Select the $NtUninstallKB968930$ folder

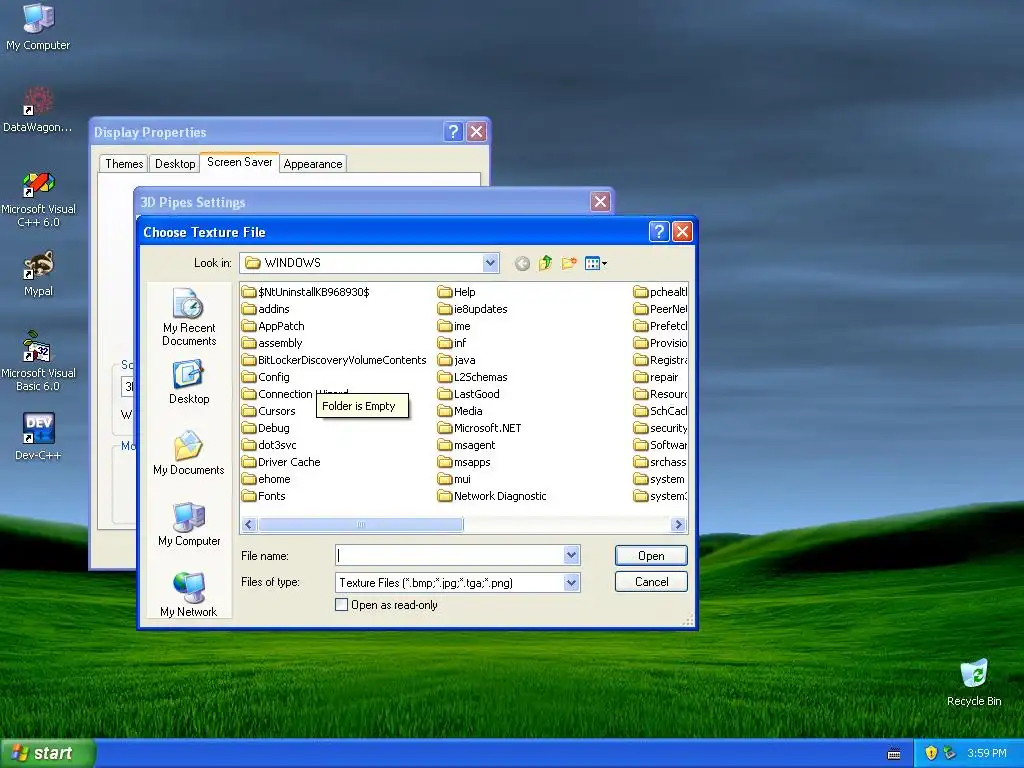click(x=306, y=292)
